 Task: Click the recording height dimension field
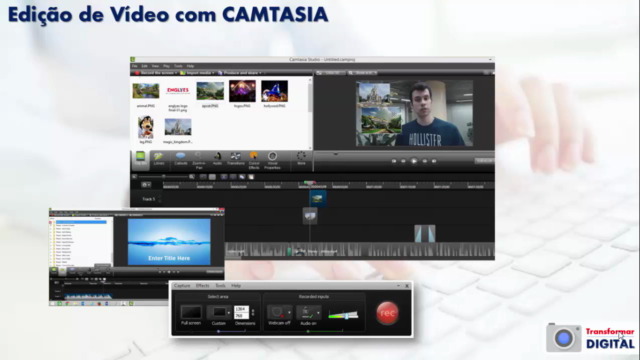click(241, 316)
